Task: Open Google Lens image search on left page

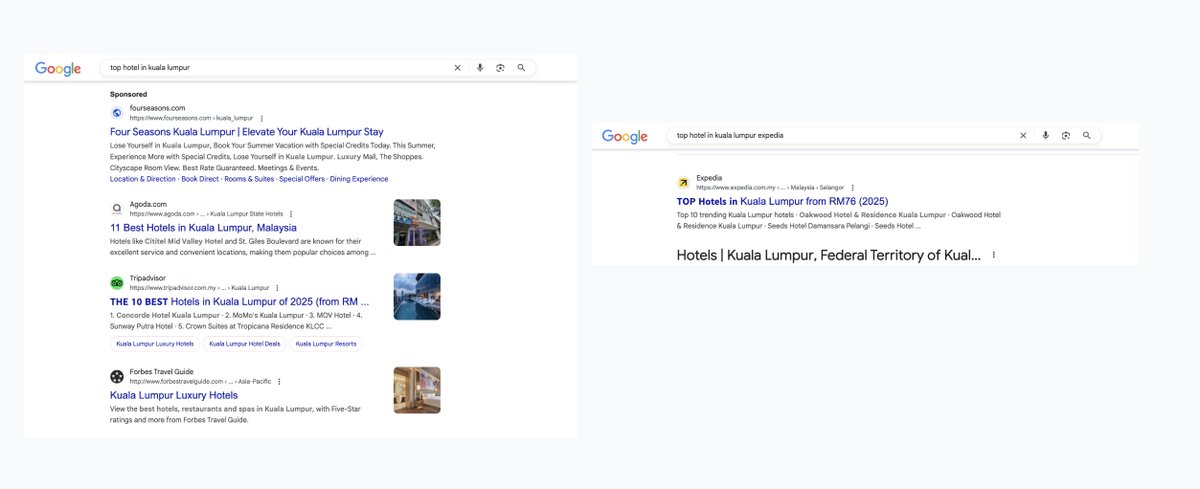Action: [500, 68]
